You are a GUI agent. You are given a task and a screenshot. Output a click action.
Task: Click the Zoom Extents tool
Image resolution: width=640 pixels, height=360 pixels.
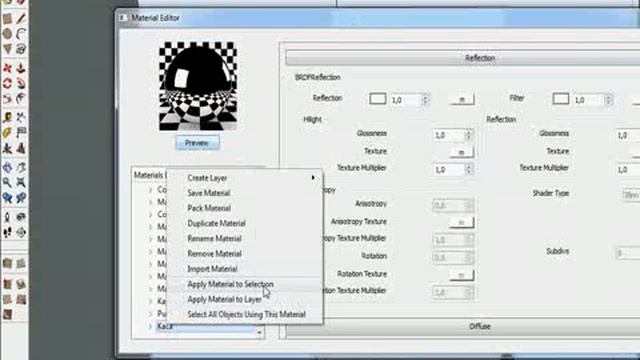coord(21,182)
